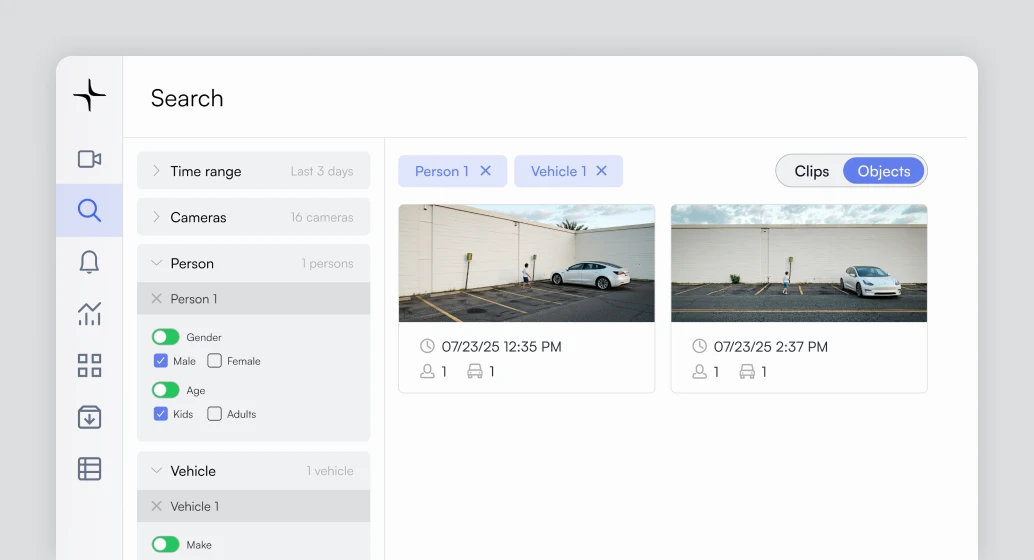1034x560 pixels.
Task: Click vehicle count icon on 2:37 PM card
Action: pos(747,371)
